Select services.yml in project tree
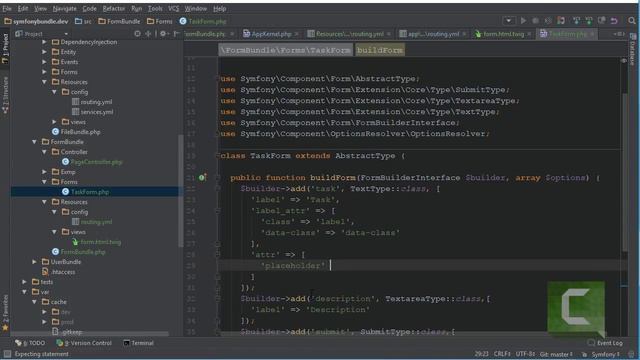640x360 pixels. [97, 112]
